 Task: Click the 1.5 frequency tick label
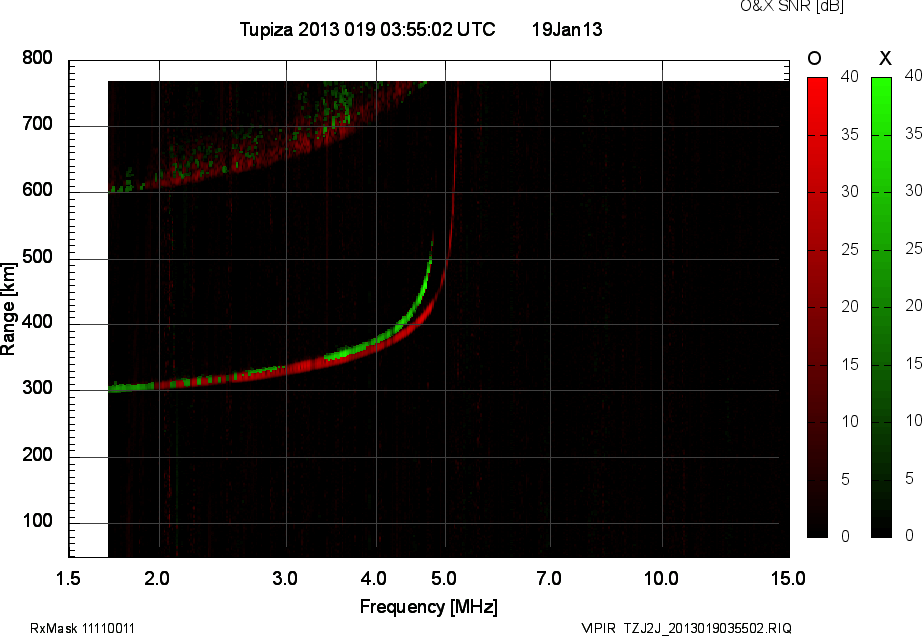68,578
